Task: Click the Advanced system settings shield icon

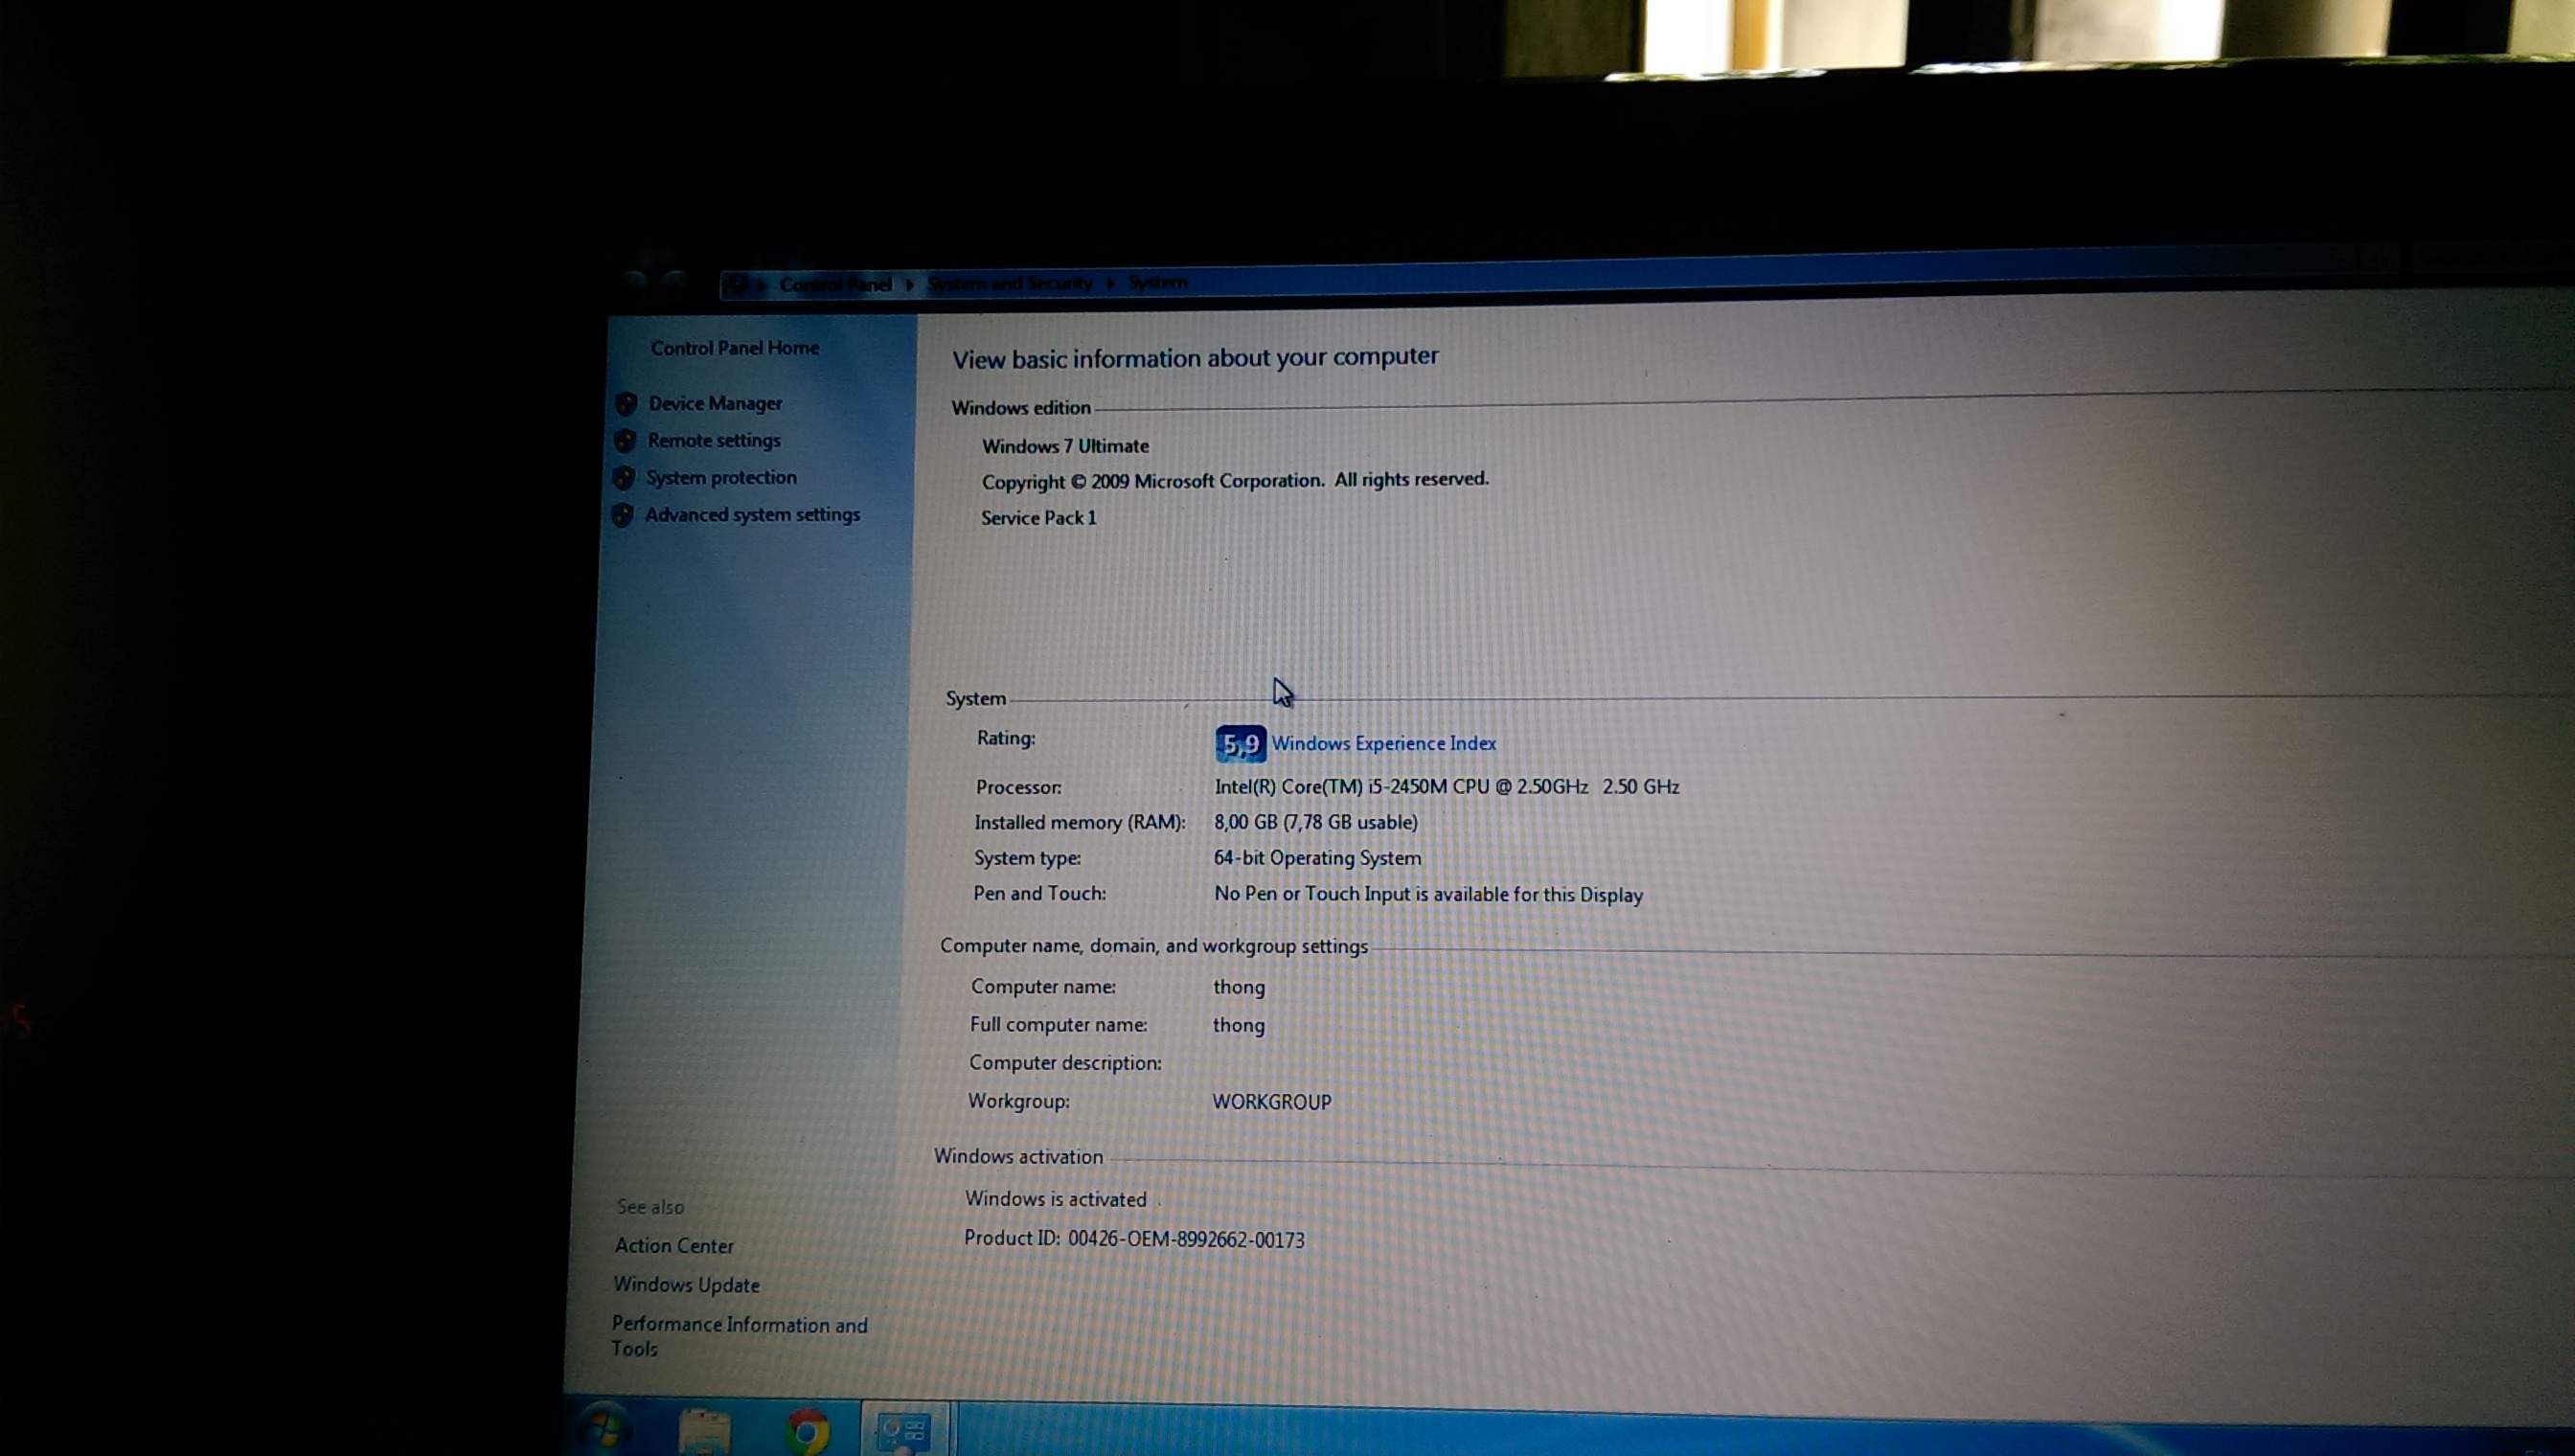Action: point(622,515)
